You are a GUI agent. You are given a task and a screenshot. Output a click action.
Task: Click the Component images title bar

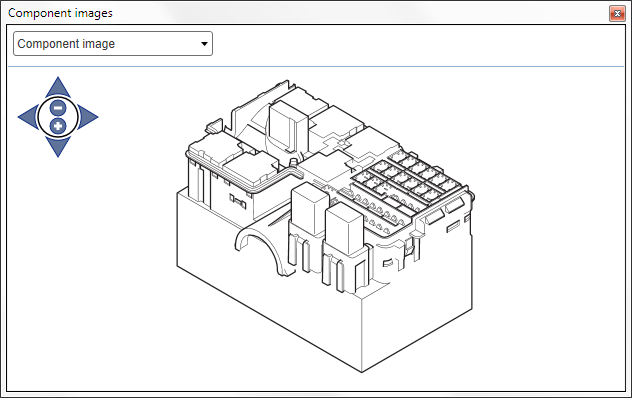tap(306, 13)
